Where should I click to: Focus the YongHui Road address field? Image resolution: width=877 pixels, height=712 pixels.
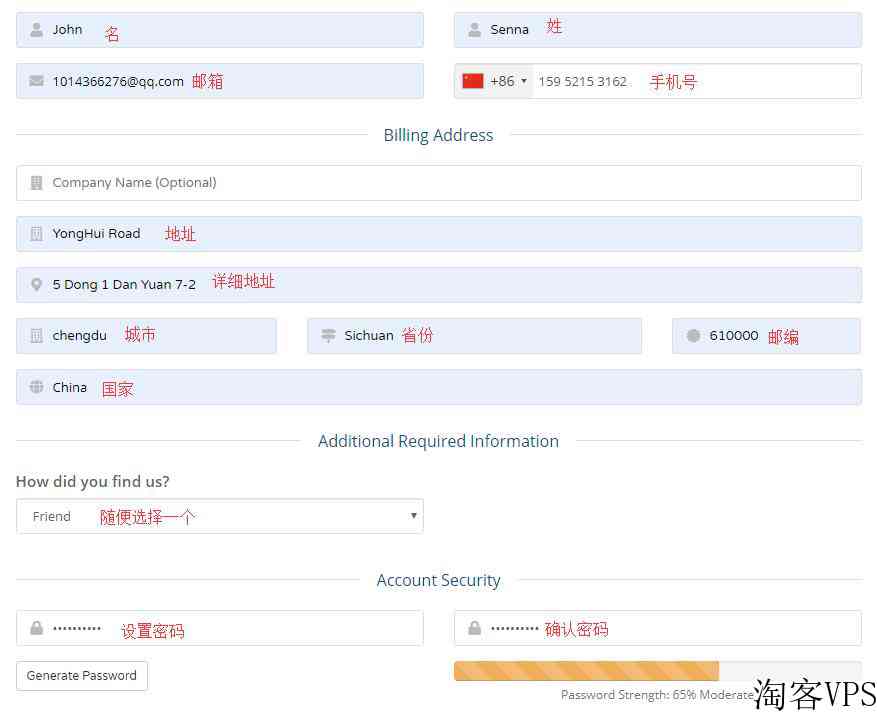438,234
